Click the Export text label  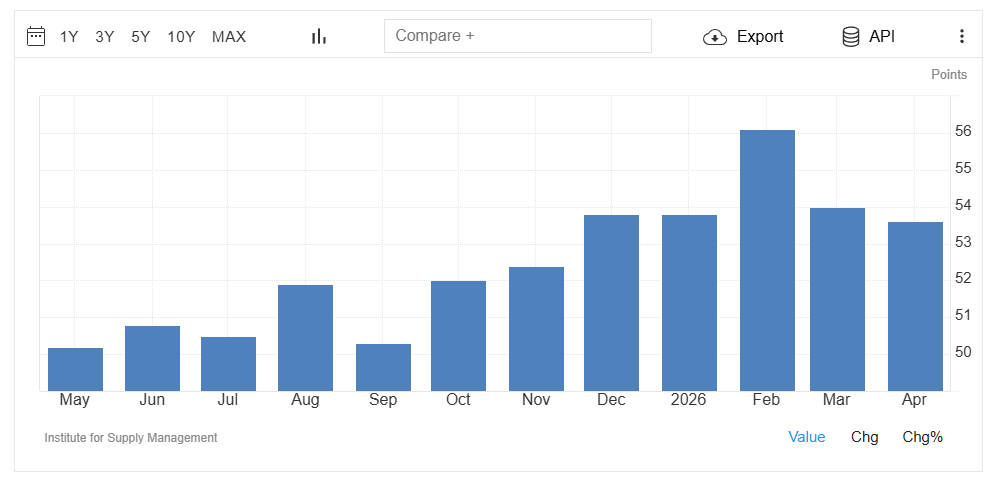(x=760, y=37)
